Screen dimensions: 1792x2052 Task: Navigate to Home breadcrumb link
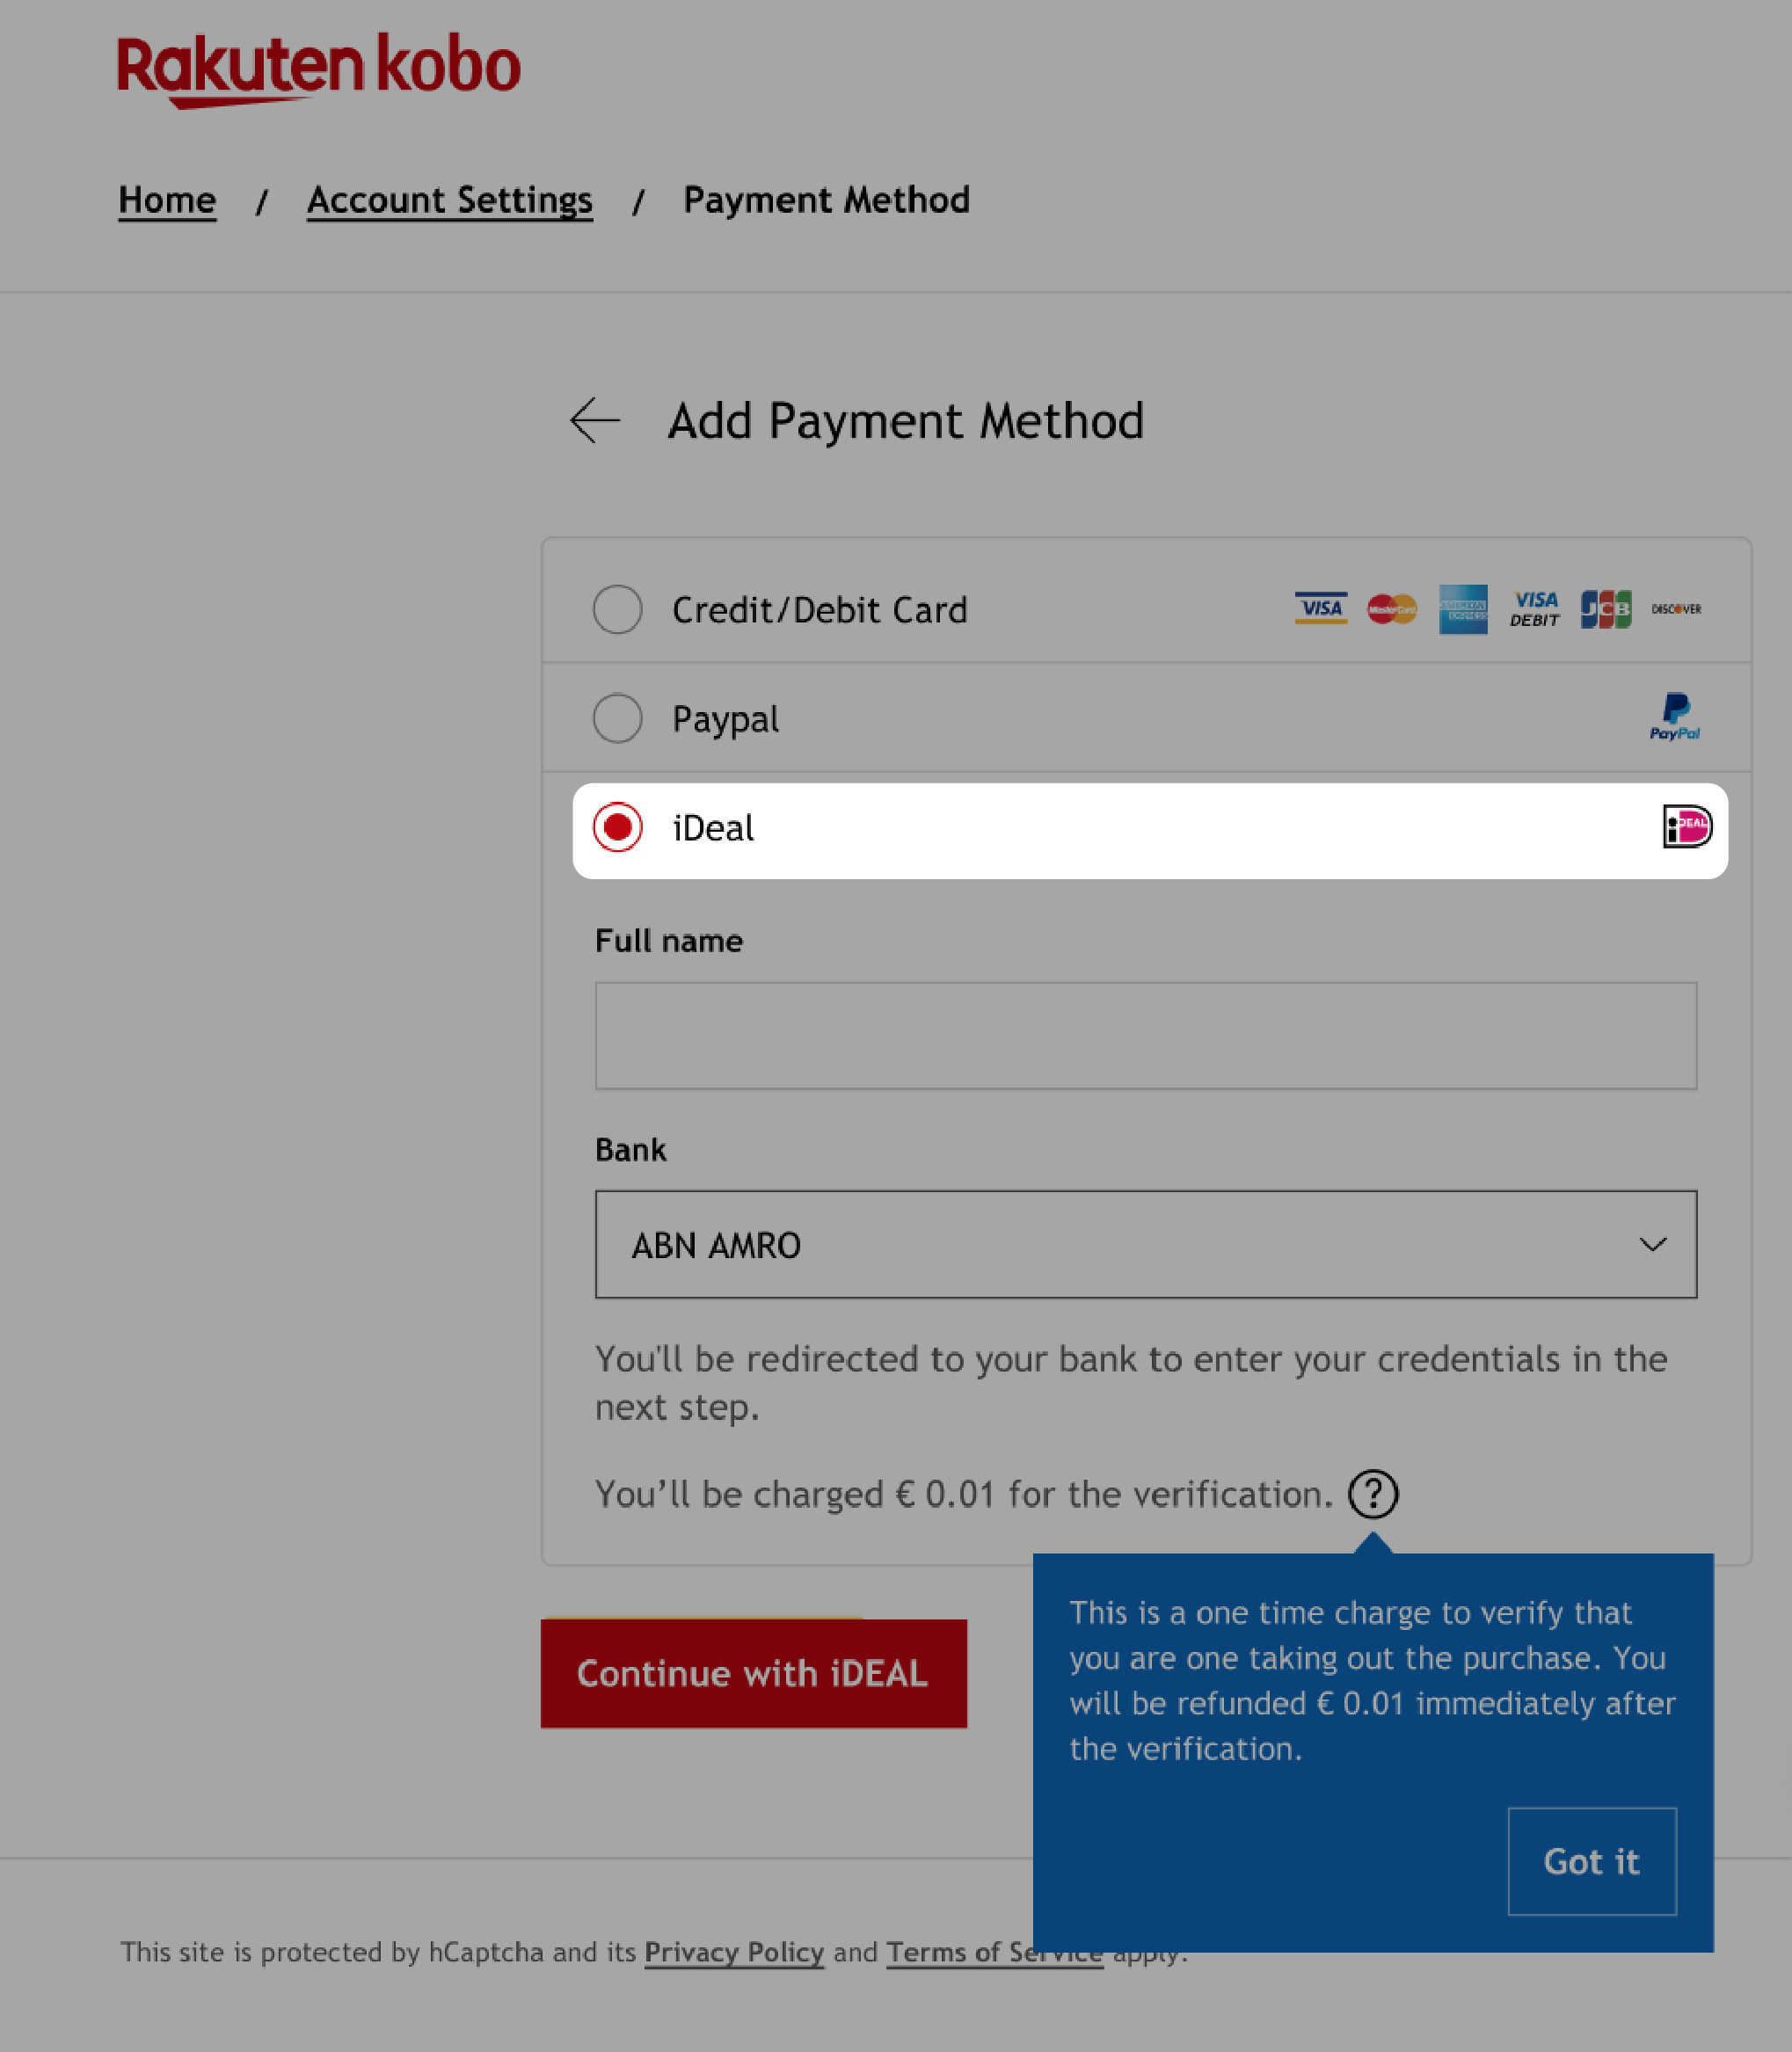click(166, 199)
